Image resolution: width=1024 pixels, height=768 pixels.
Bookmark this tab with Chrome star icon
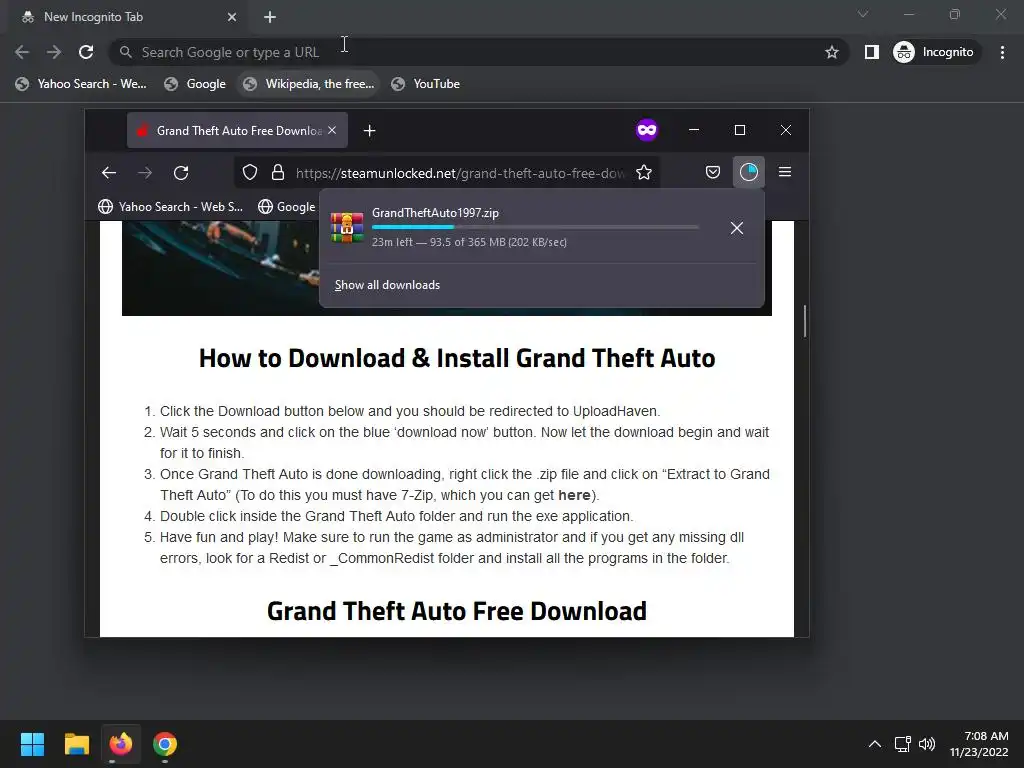(831, 52)
